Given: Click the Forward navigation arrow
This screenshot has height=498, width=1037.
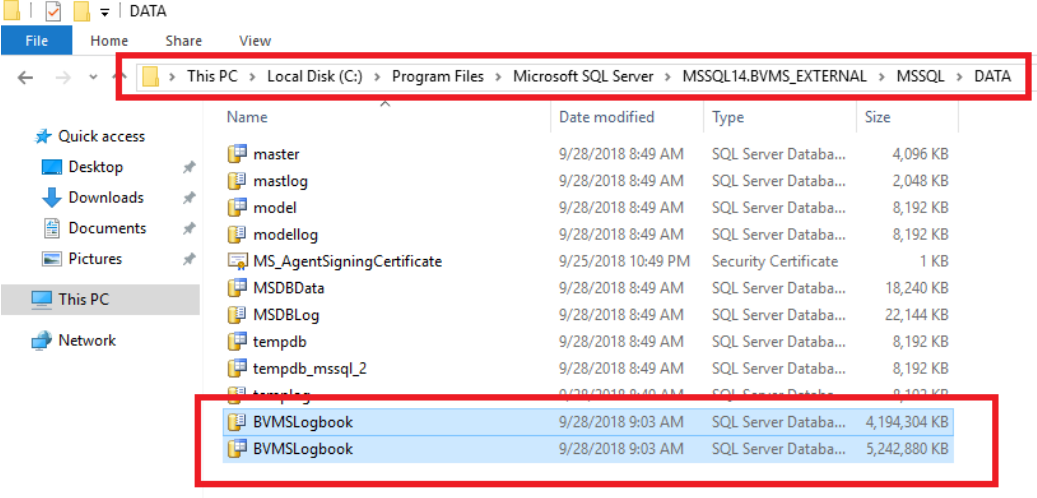Looking at the screenshot, I should point(63,78).
